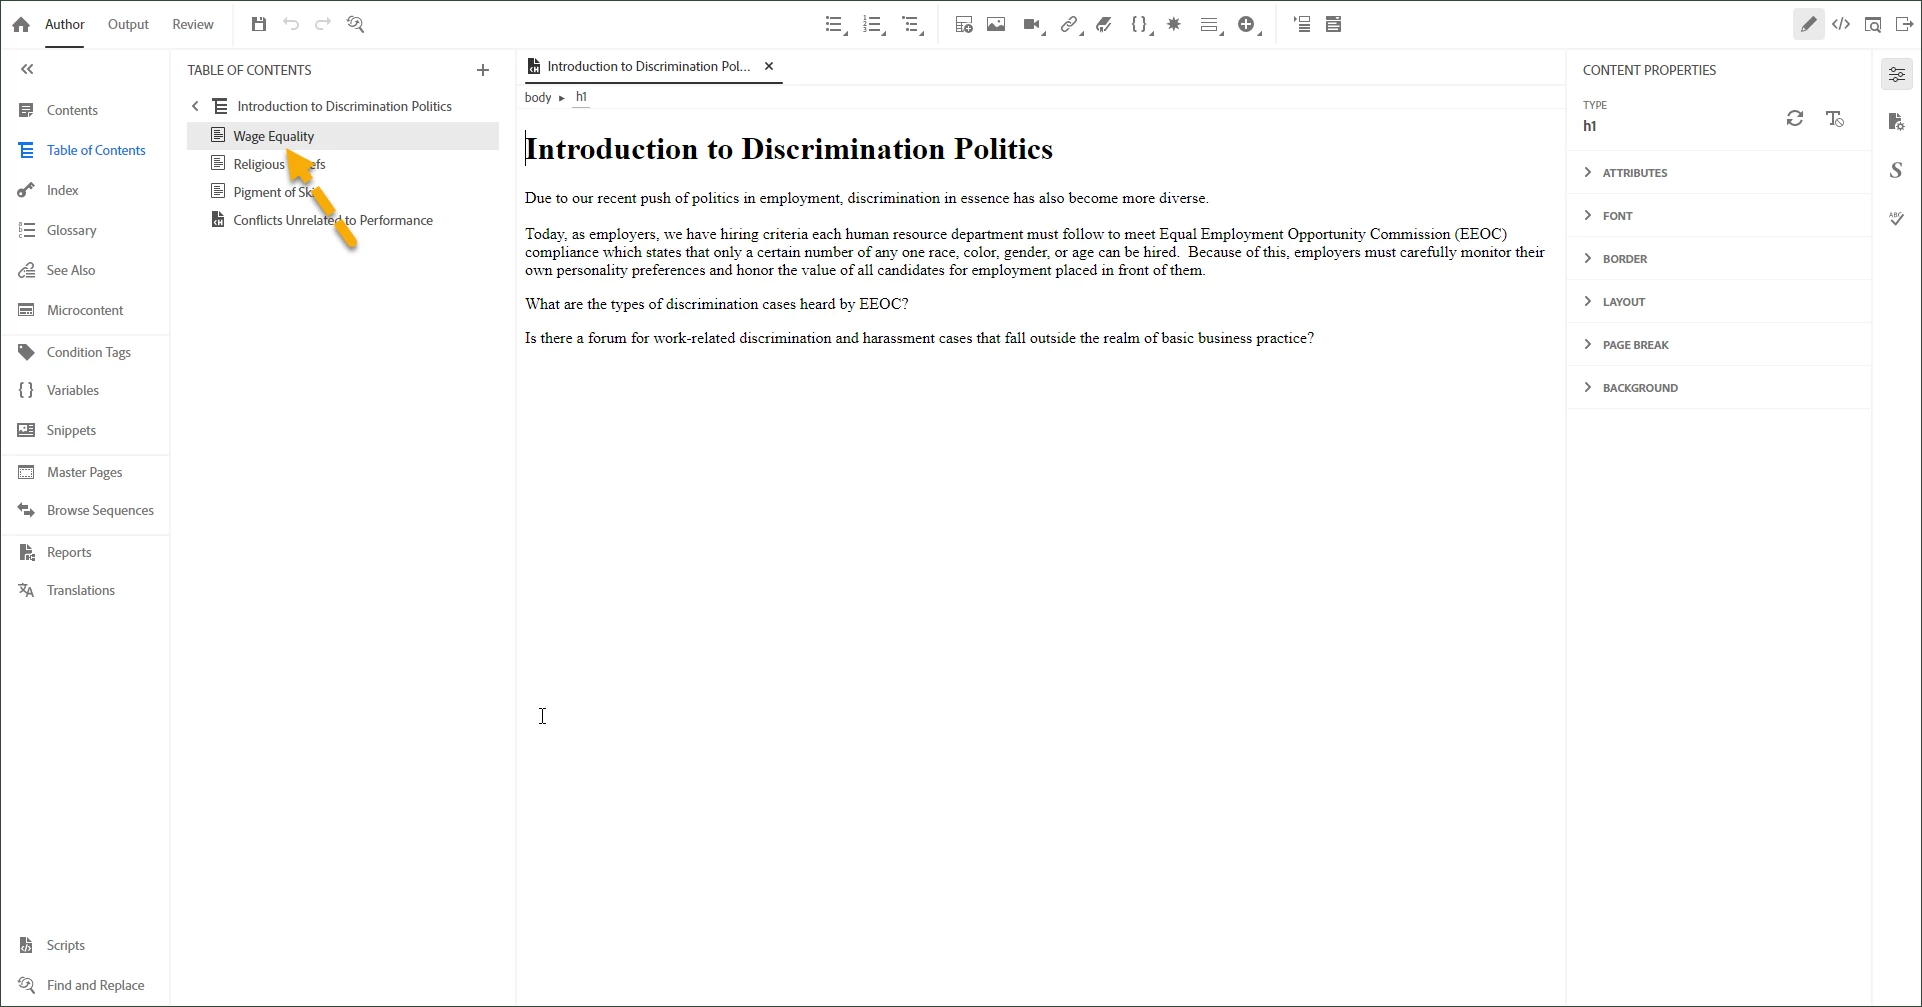Expand the Background section

pos(1719,388)
